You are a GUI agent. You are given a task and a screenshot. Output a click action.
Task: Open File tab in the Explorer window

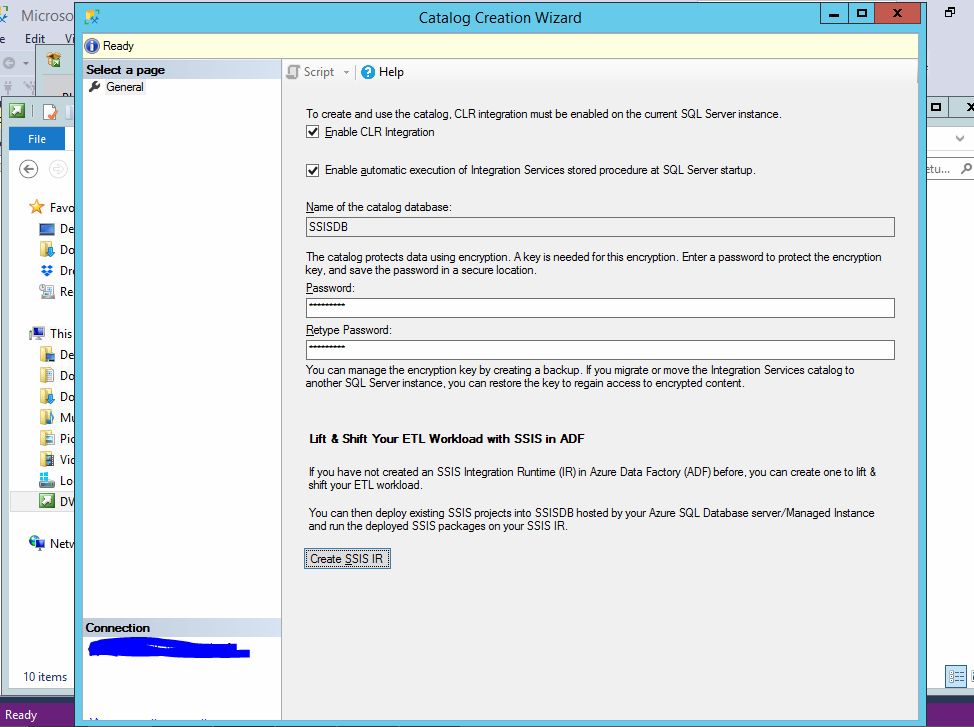click(37, 139)
